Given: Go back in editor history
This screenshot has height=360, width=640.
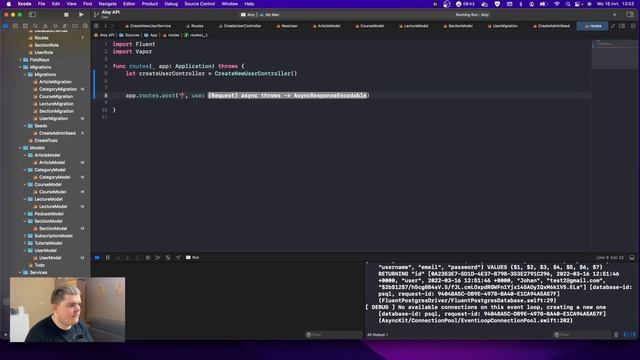Looking at the screenshot, I should click(x=105, y=26).
